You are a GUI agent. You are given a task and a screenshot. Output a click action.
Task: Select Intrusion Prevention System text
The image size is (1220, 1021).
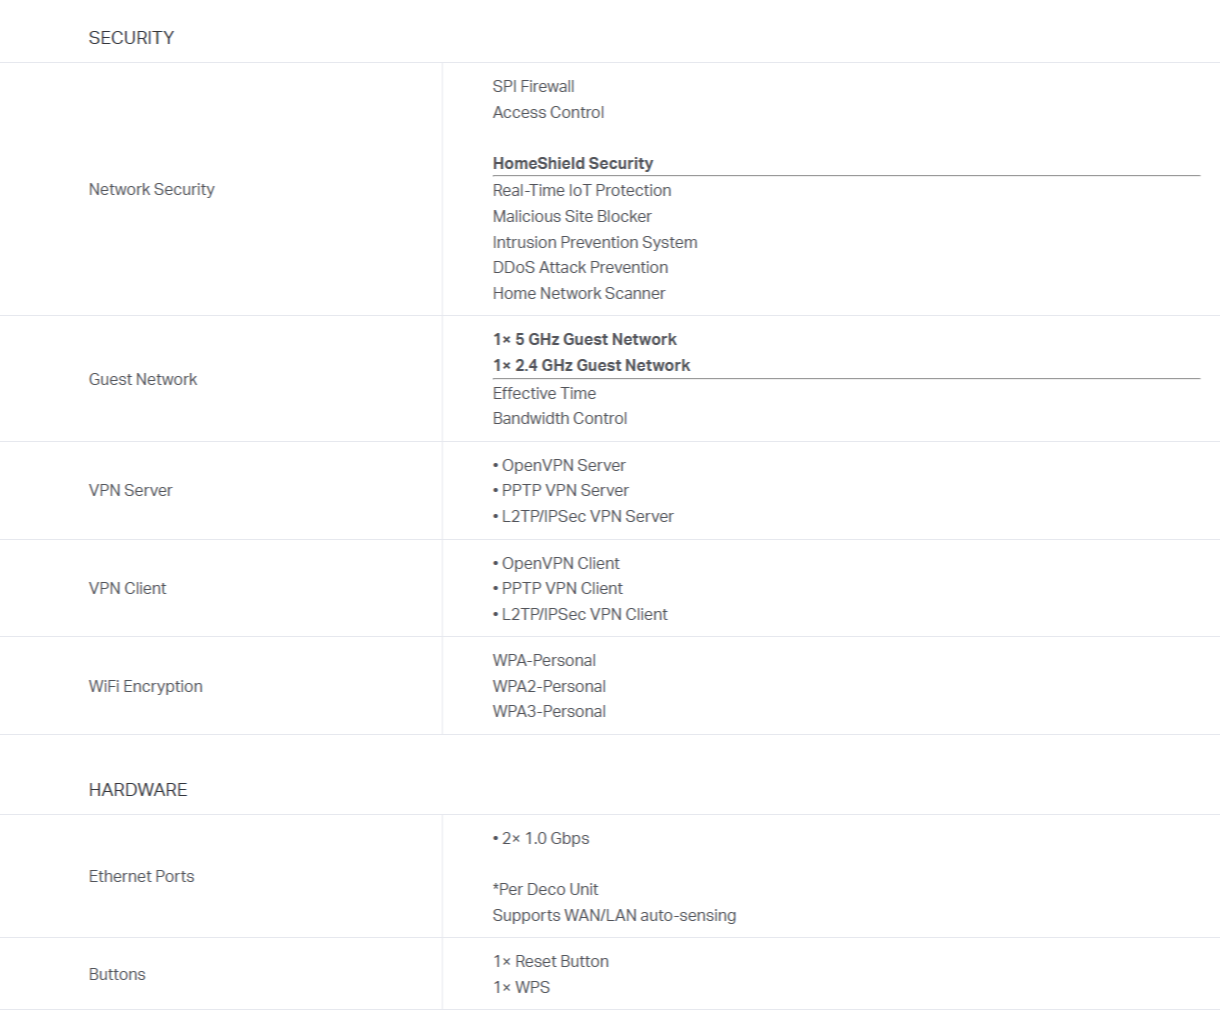tap(594, 242)
